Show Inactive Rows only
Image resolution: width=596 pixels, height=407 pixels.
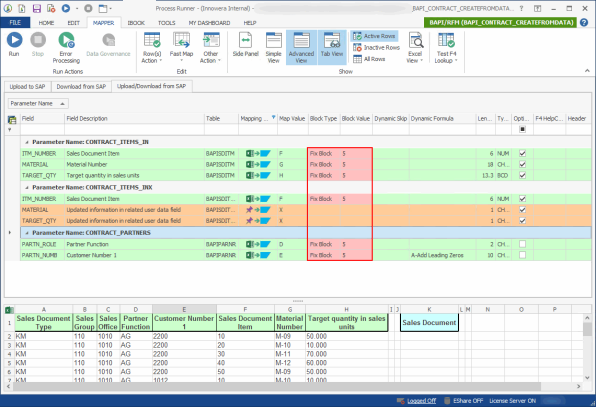click(x=376, y=48)
